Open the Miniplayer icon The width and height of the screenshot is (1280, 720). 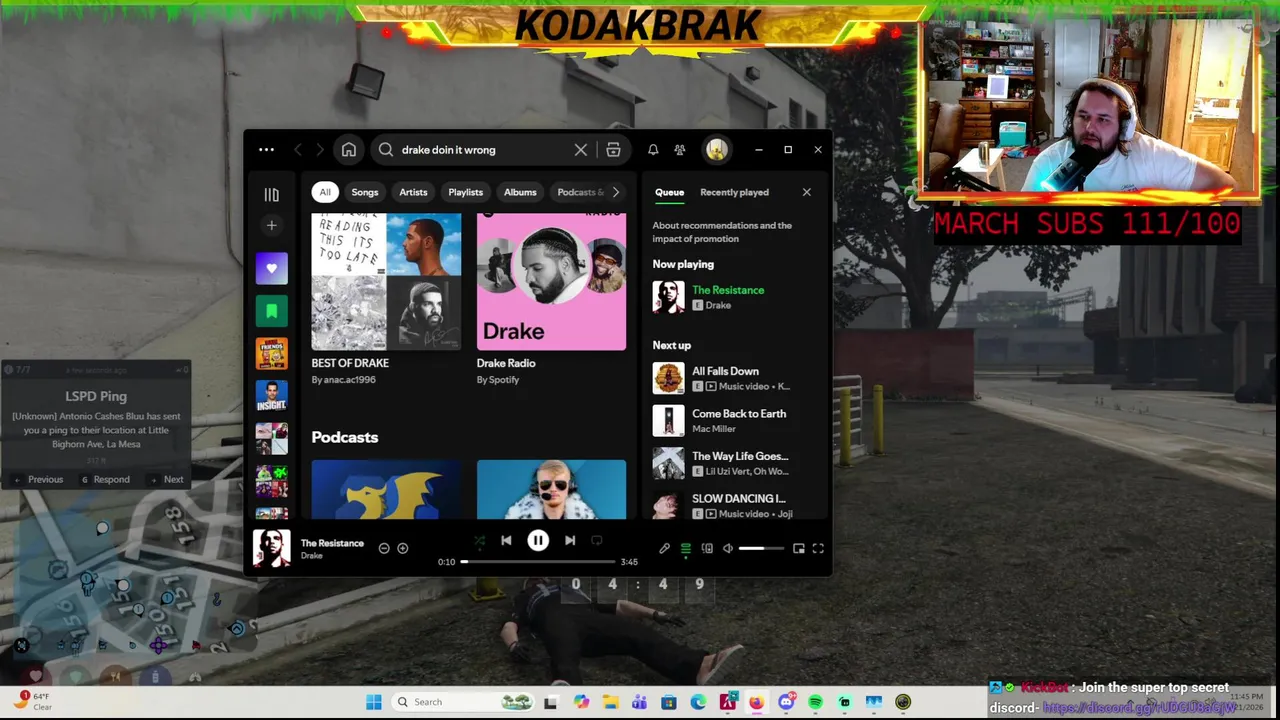[x=798, y=548]
